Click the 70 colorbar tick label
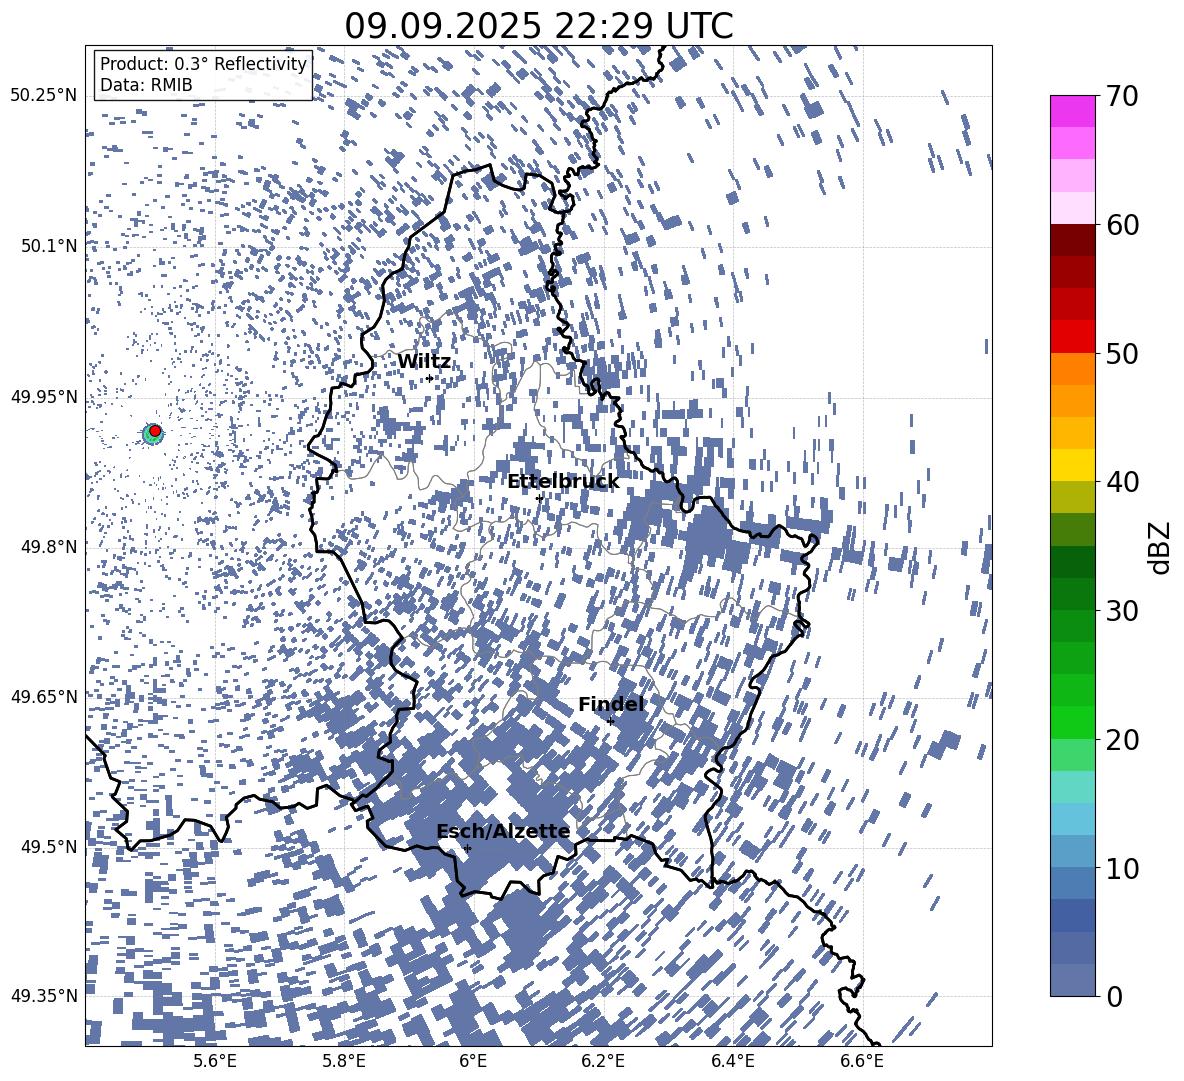Image resolution: width=1184 pixels, height=1081 pixels. [1122, 96]
